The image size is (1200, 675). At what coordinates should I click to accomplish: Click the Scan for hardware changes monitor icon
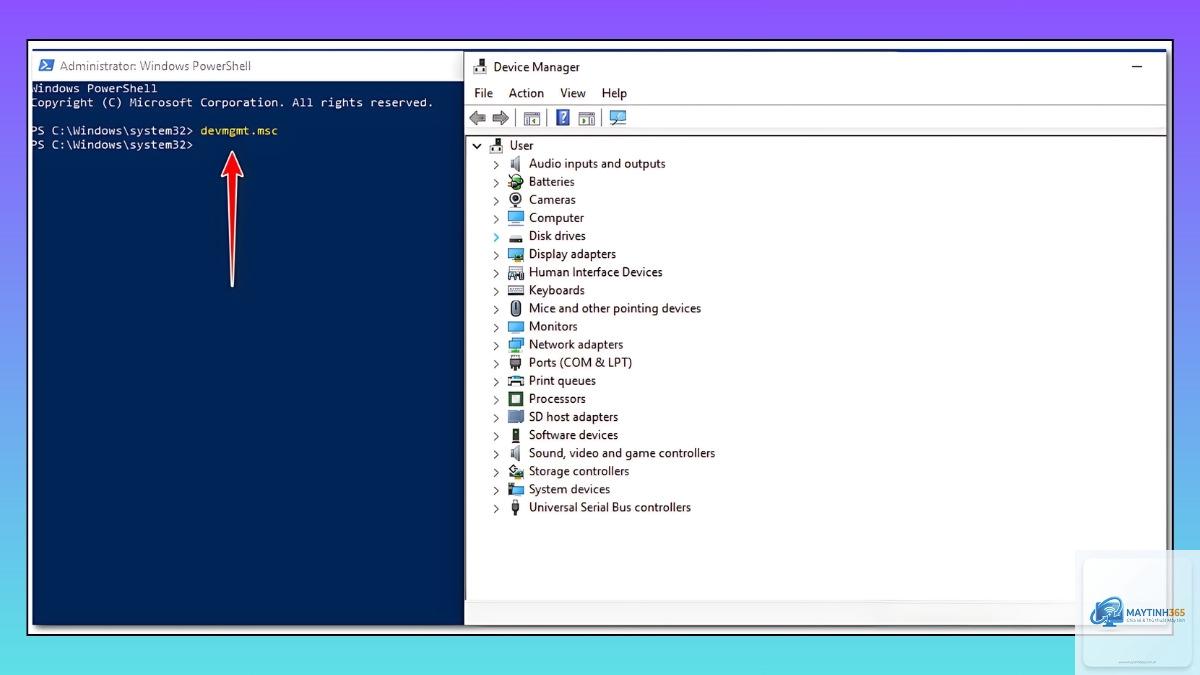618,118
